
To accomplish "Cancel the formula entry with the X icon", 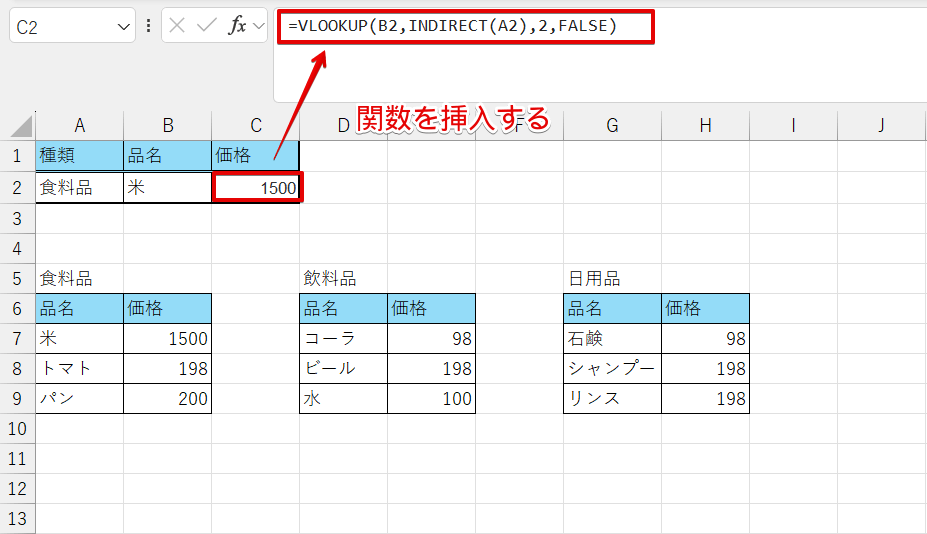I will [177, 25].
